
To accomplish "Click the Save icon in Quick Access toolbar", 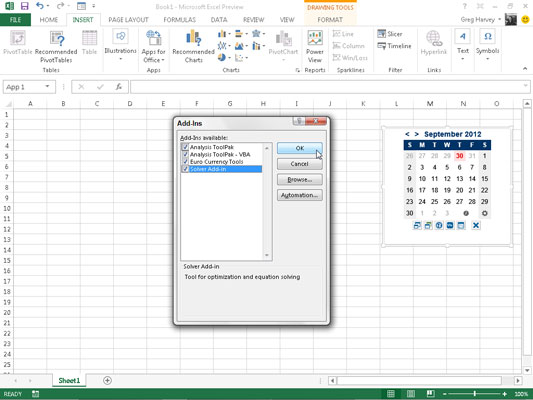I will point(24,6).
